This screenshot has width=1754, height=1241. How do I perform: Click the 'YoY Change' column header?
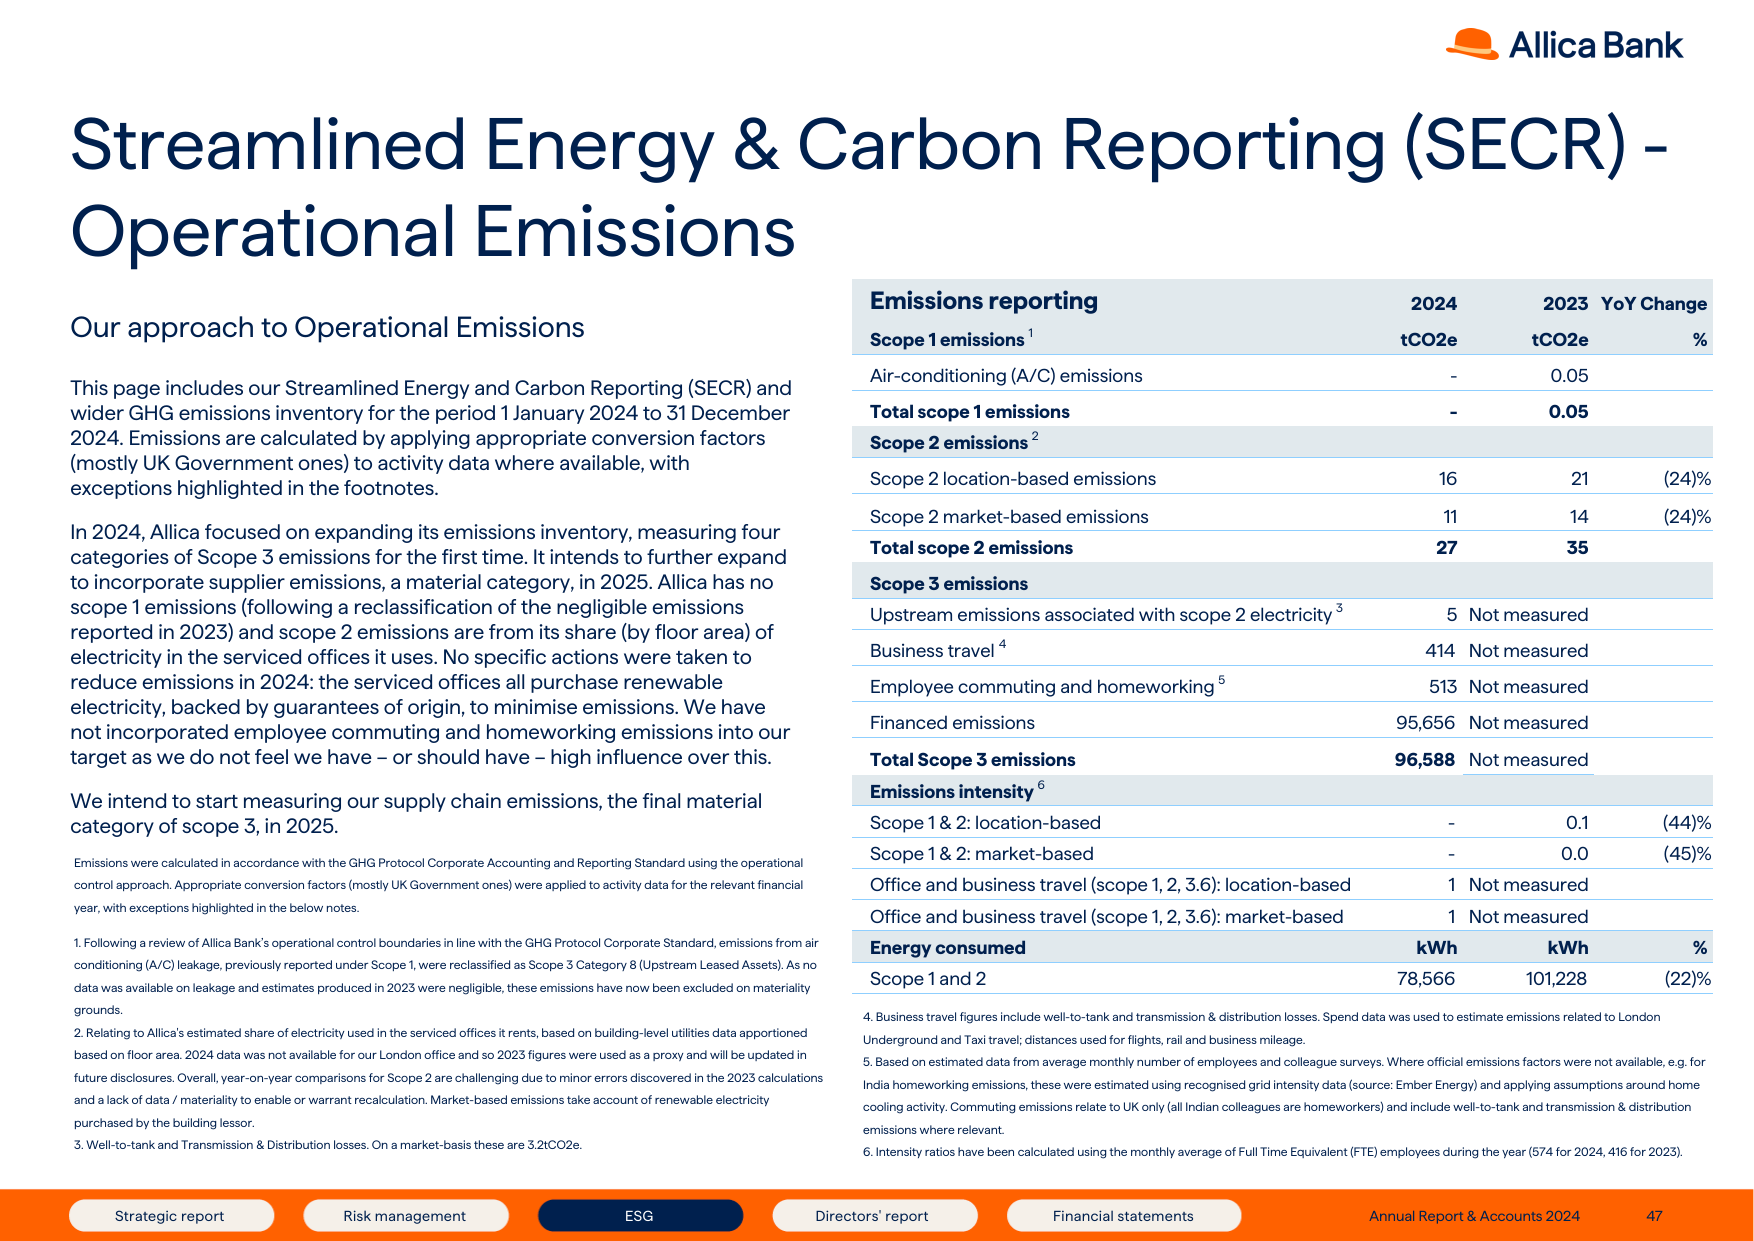click(x=1653, y=304)
